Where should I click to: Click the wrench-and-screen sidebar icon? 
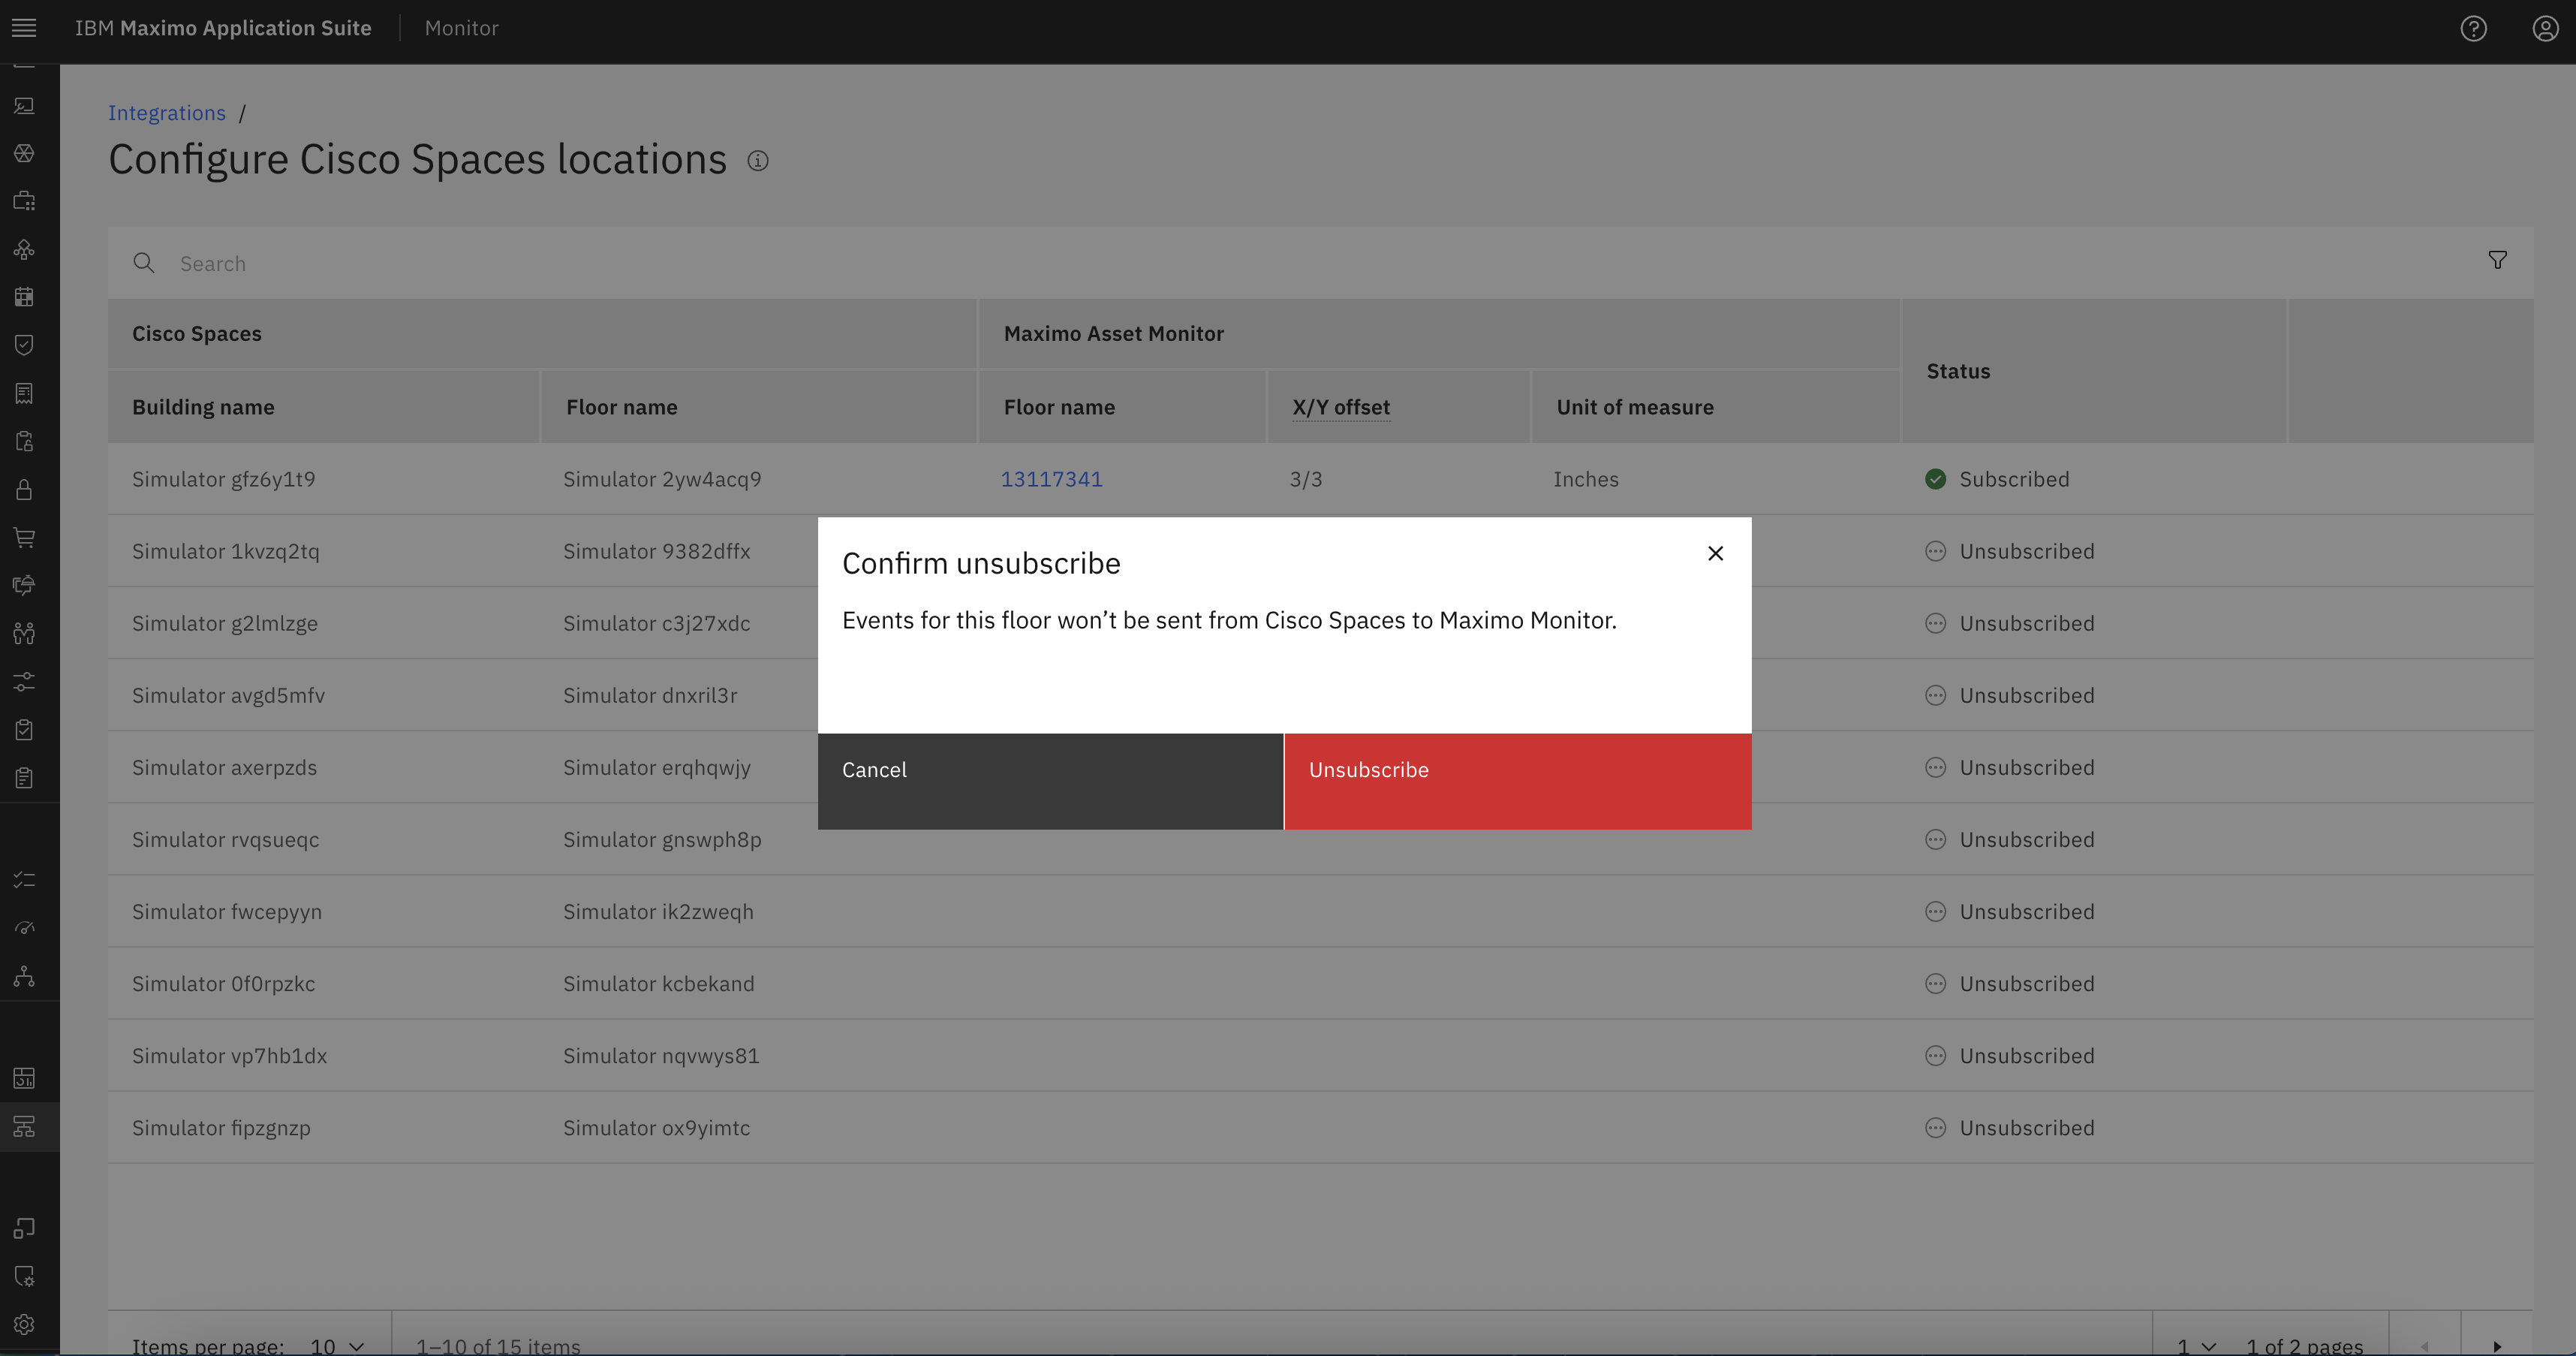coord(24,106)
